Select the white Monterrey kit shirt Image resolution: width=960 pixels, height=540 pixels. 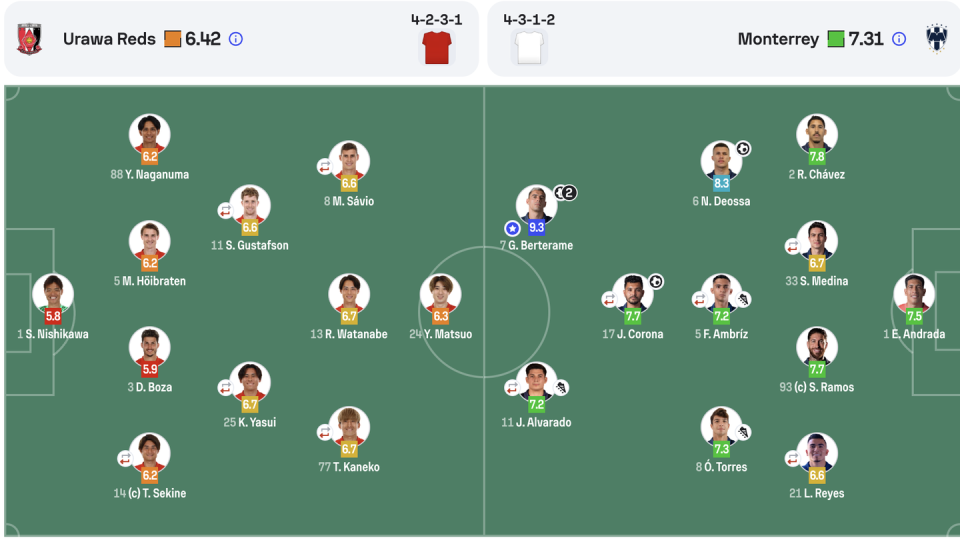point(529,48)
